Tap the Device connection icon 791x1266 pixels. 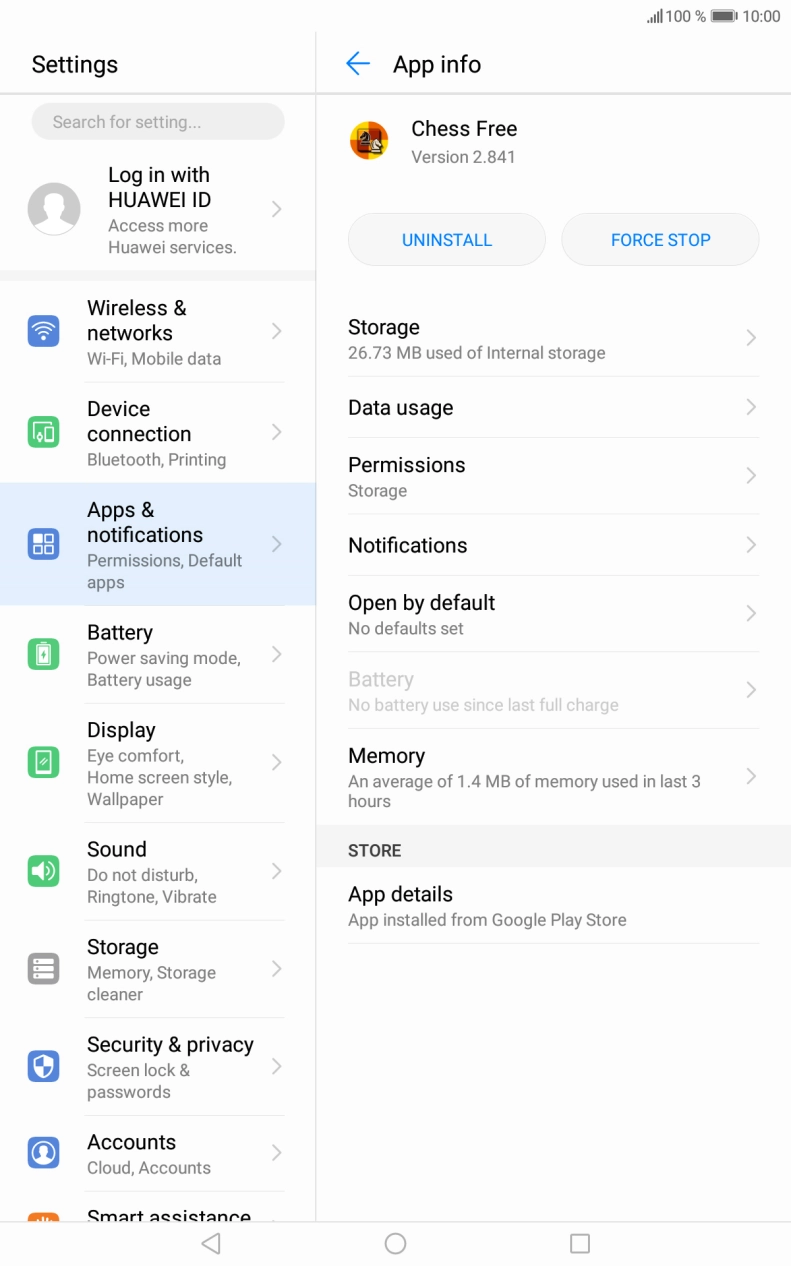pos(43,433)
